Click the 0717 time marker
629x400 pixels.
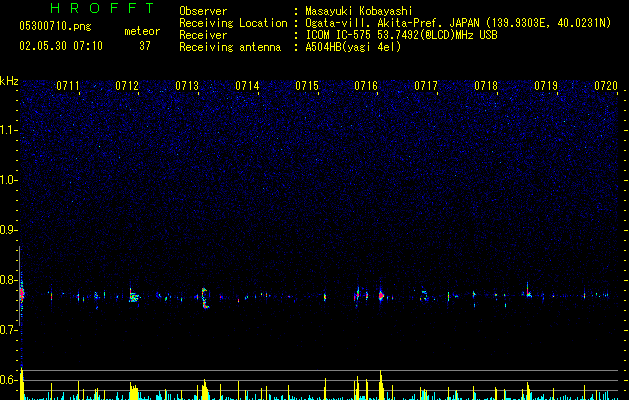click(426, 86)
